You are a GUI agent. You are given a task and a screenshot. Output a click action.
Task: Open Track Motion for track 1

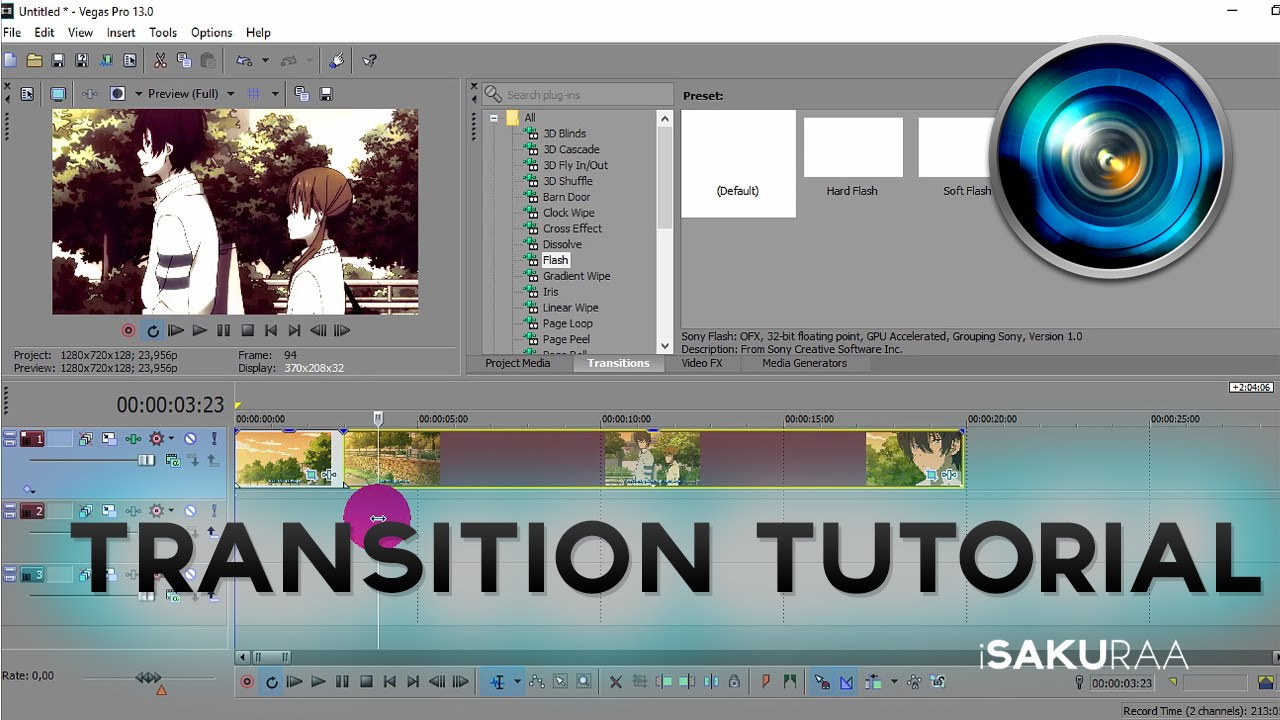(x=109, y=439)
